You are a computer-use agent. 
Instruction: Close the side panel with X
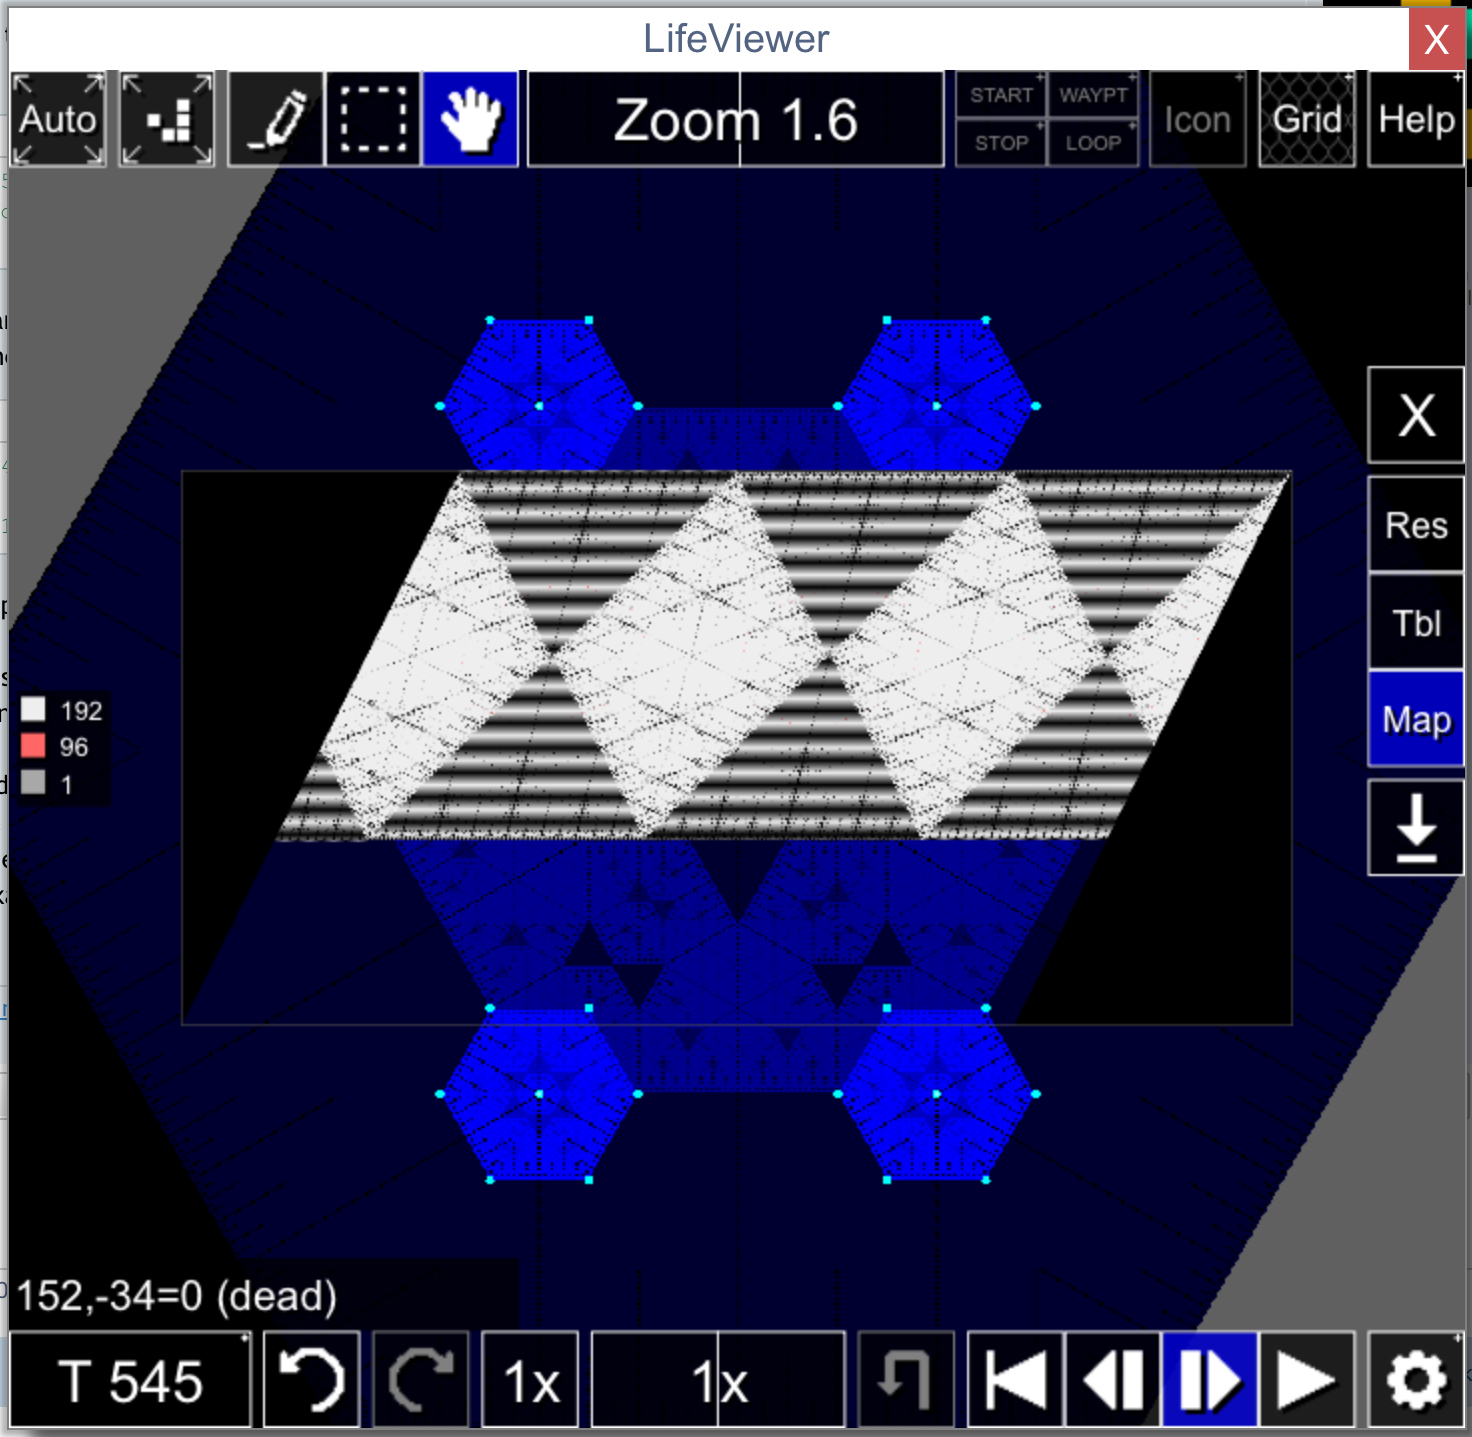pos(1416,415)
